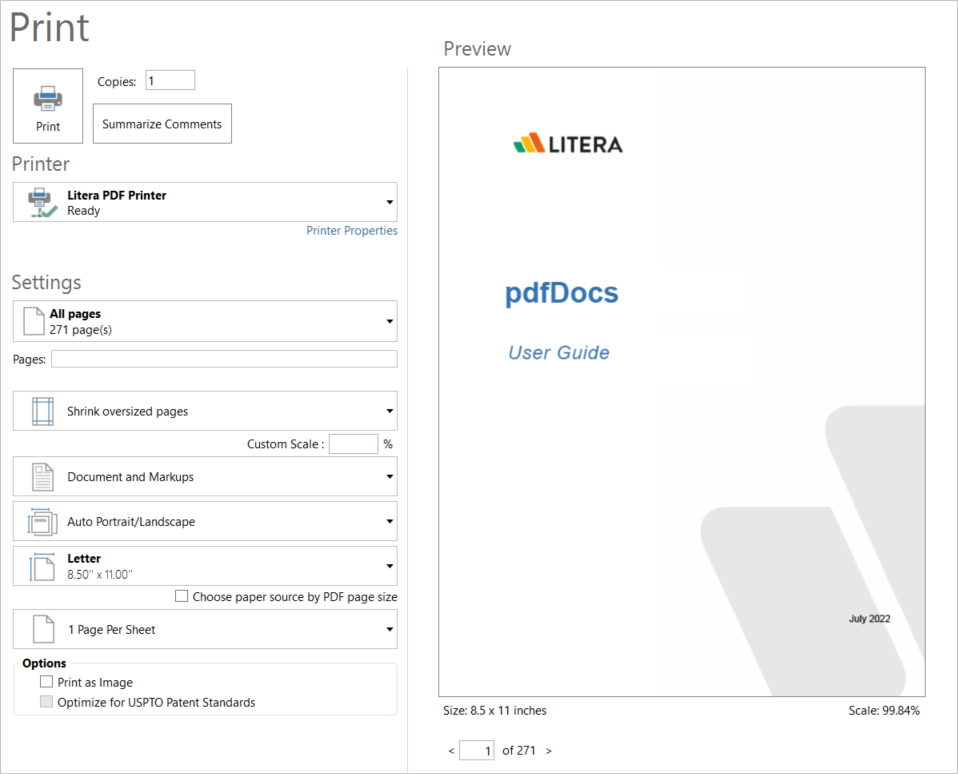Image resolution: width=958 pixels, height=774 pixels.
Task: Click into the Copies number field
Action: [x=170, y=80]
